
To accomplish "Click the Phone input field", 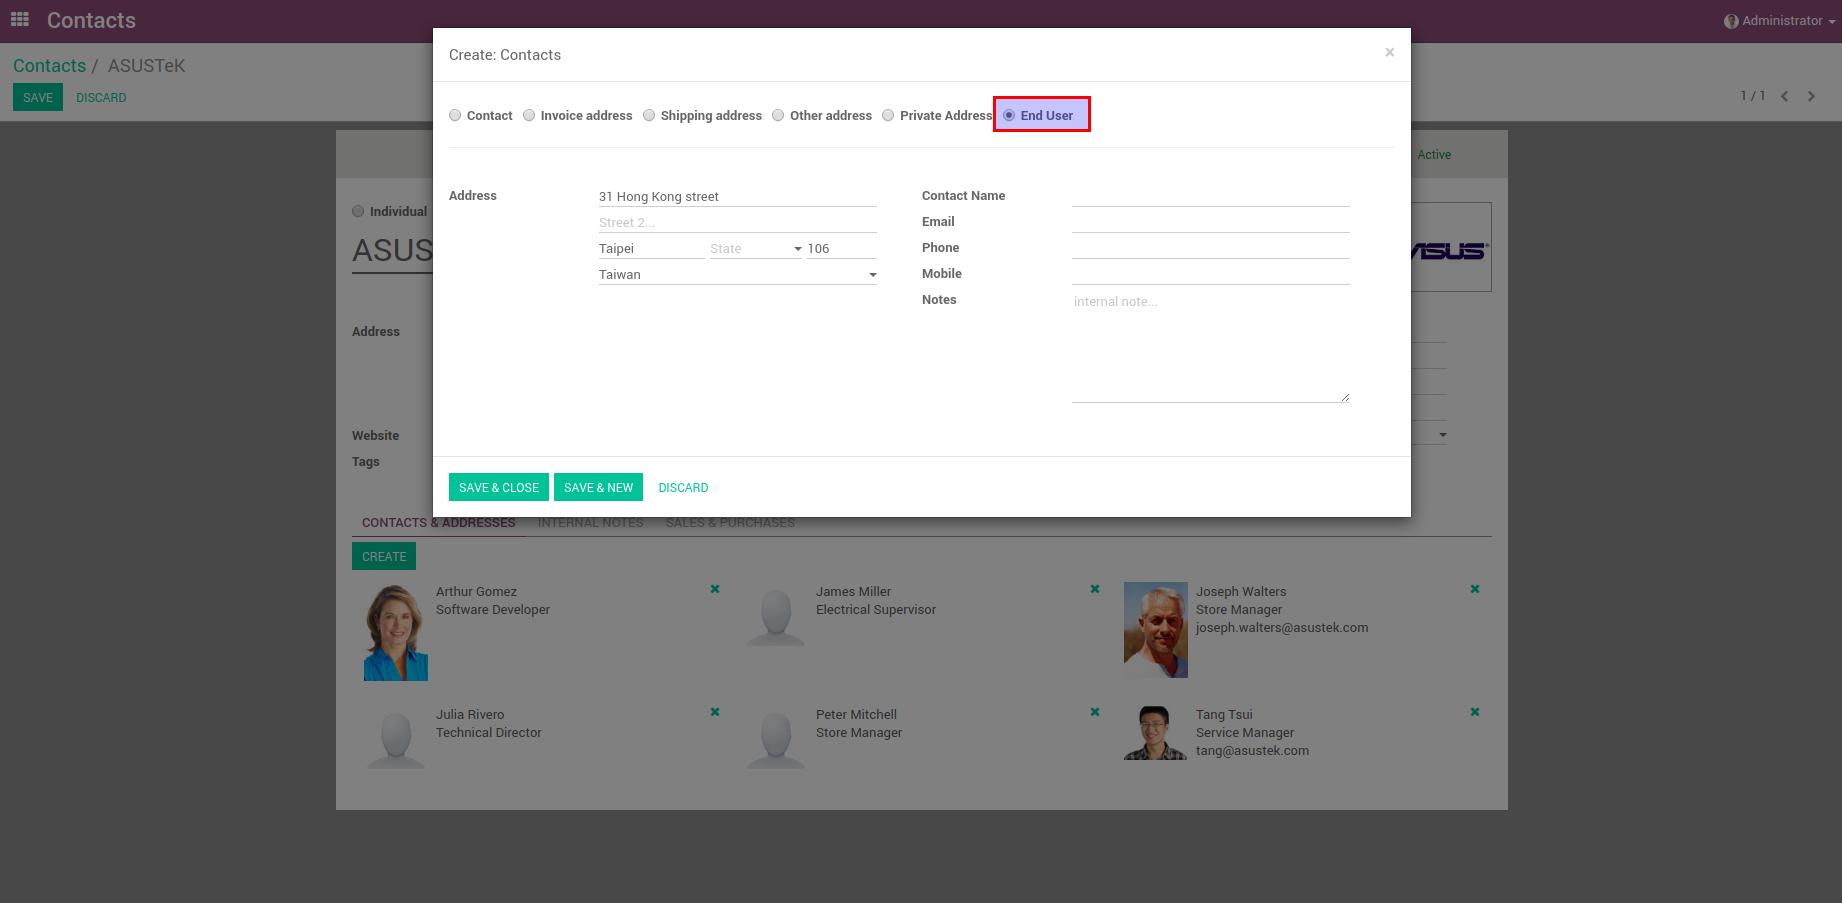I will click(x=1211, y=248).
